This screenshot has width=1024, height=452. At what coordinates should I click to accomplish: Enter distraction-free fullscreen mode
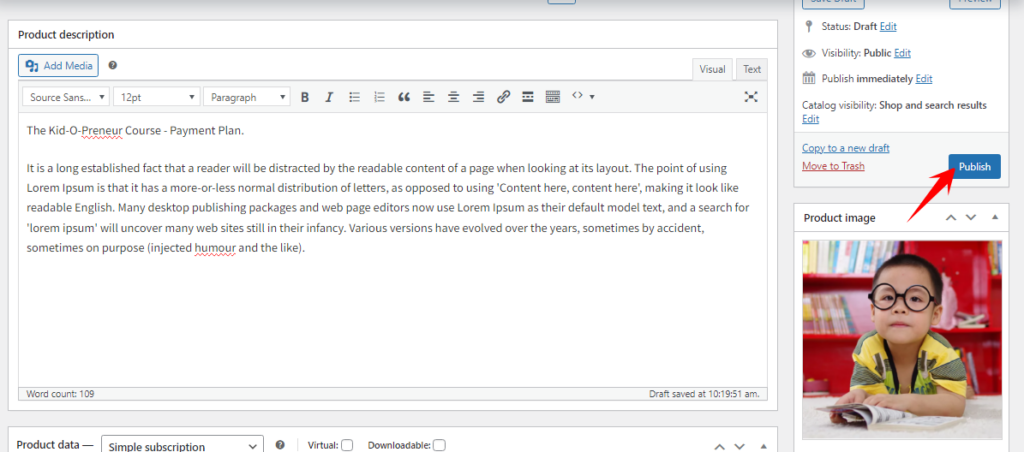(x=751, y=97)
